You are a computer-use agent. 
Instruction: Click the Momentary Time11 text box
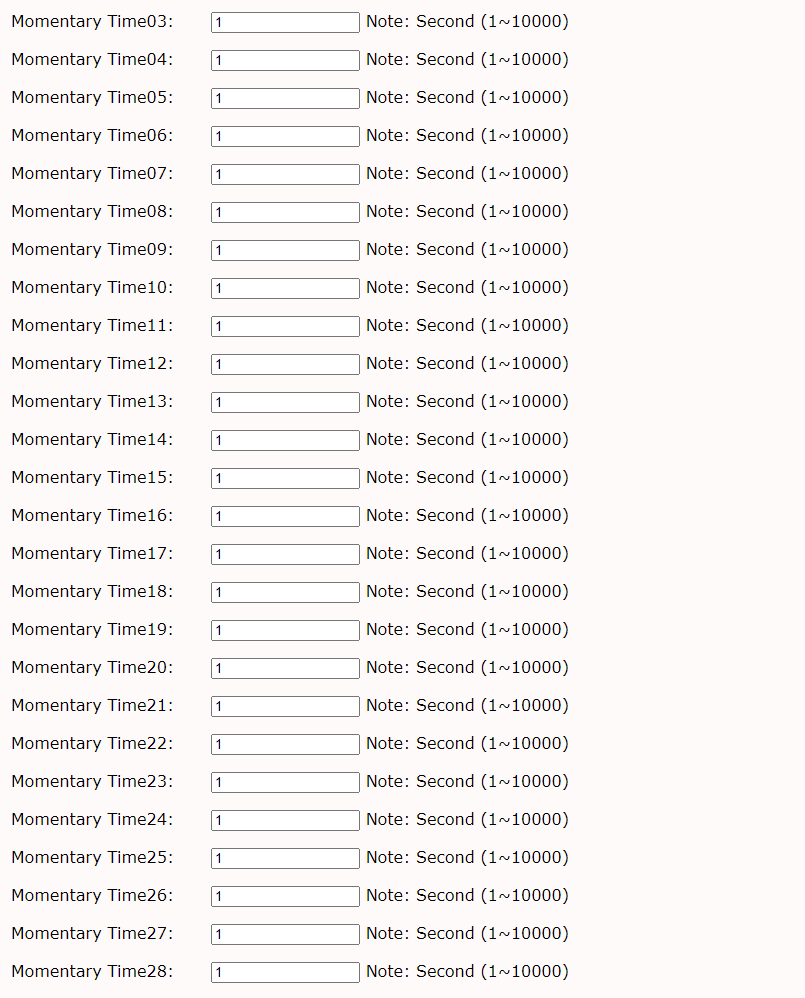click(x=285, y=326)
